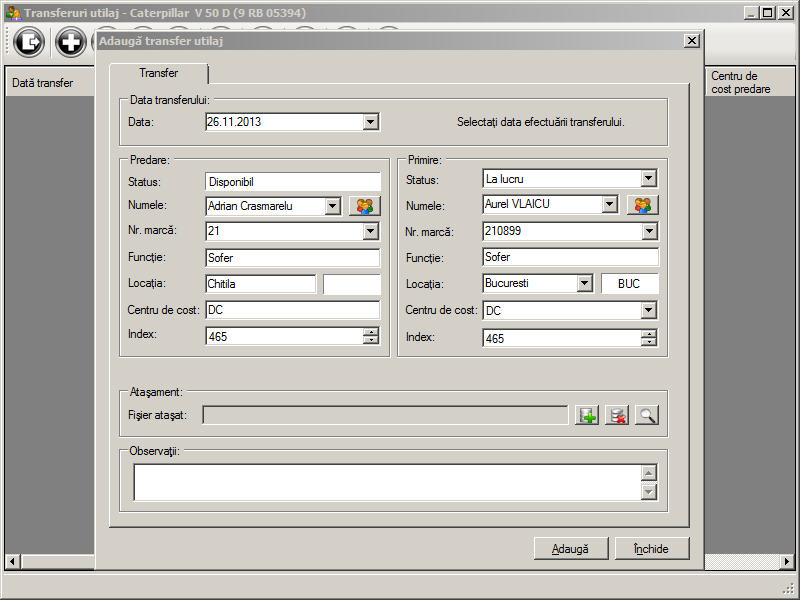The width and height of the screenshot is (800, 600).
Task: Remove the attached file with the red X icon
Action: pyautogui.click(x=617, y=415)
